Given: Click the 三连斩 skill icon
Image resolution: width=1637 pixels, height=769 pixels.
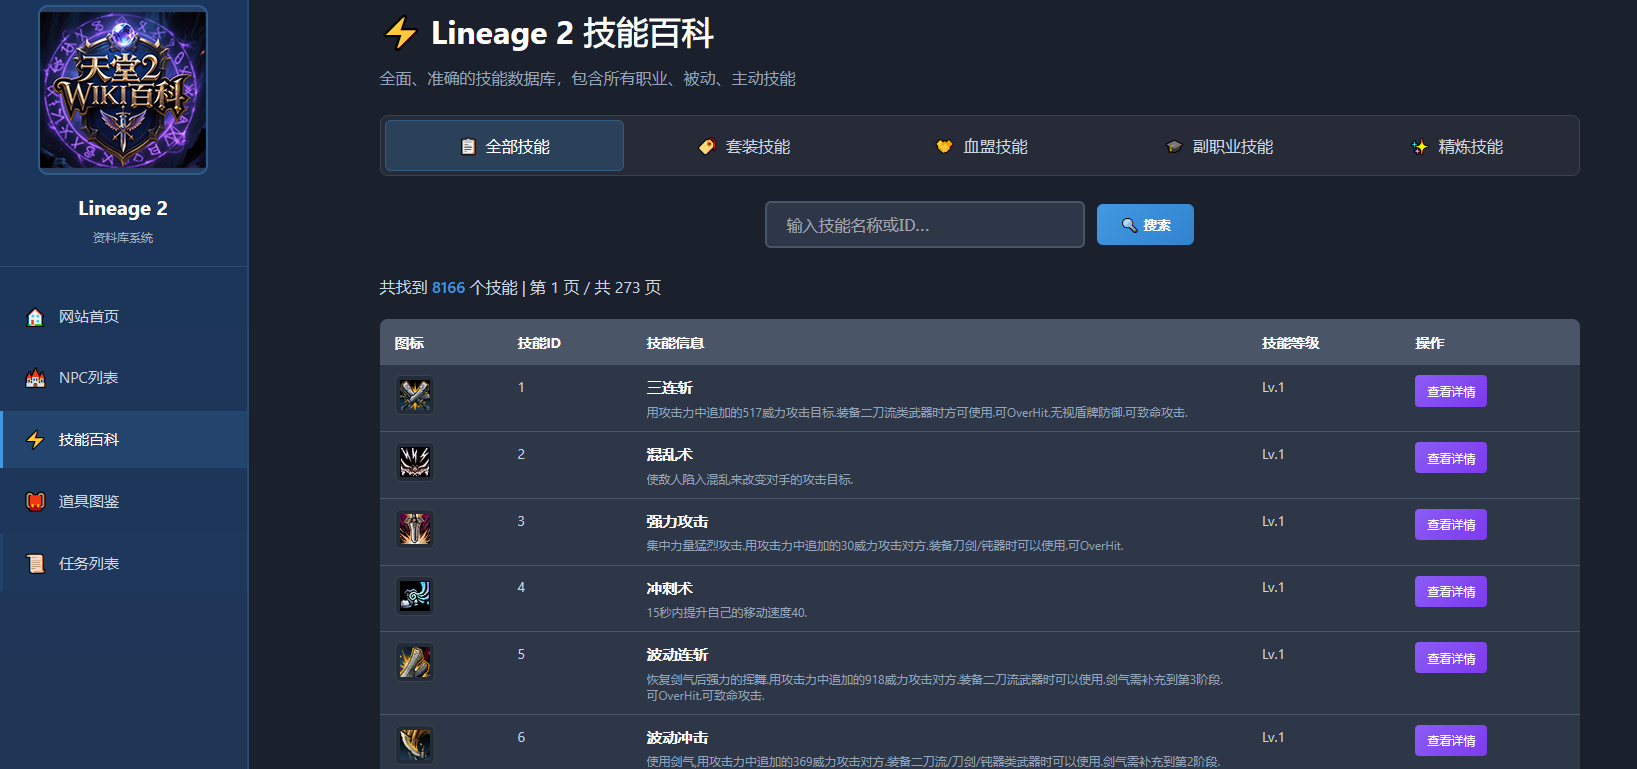Looking at the screenshot, I should tap(415, 395).
